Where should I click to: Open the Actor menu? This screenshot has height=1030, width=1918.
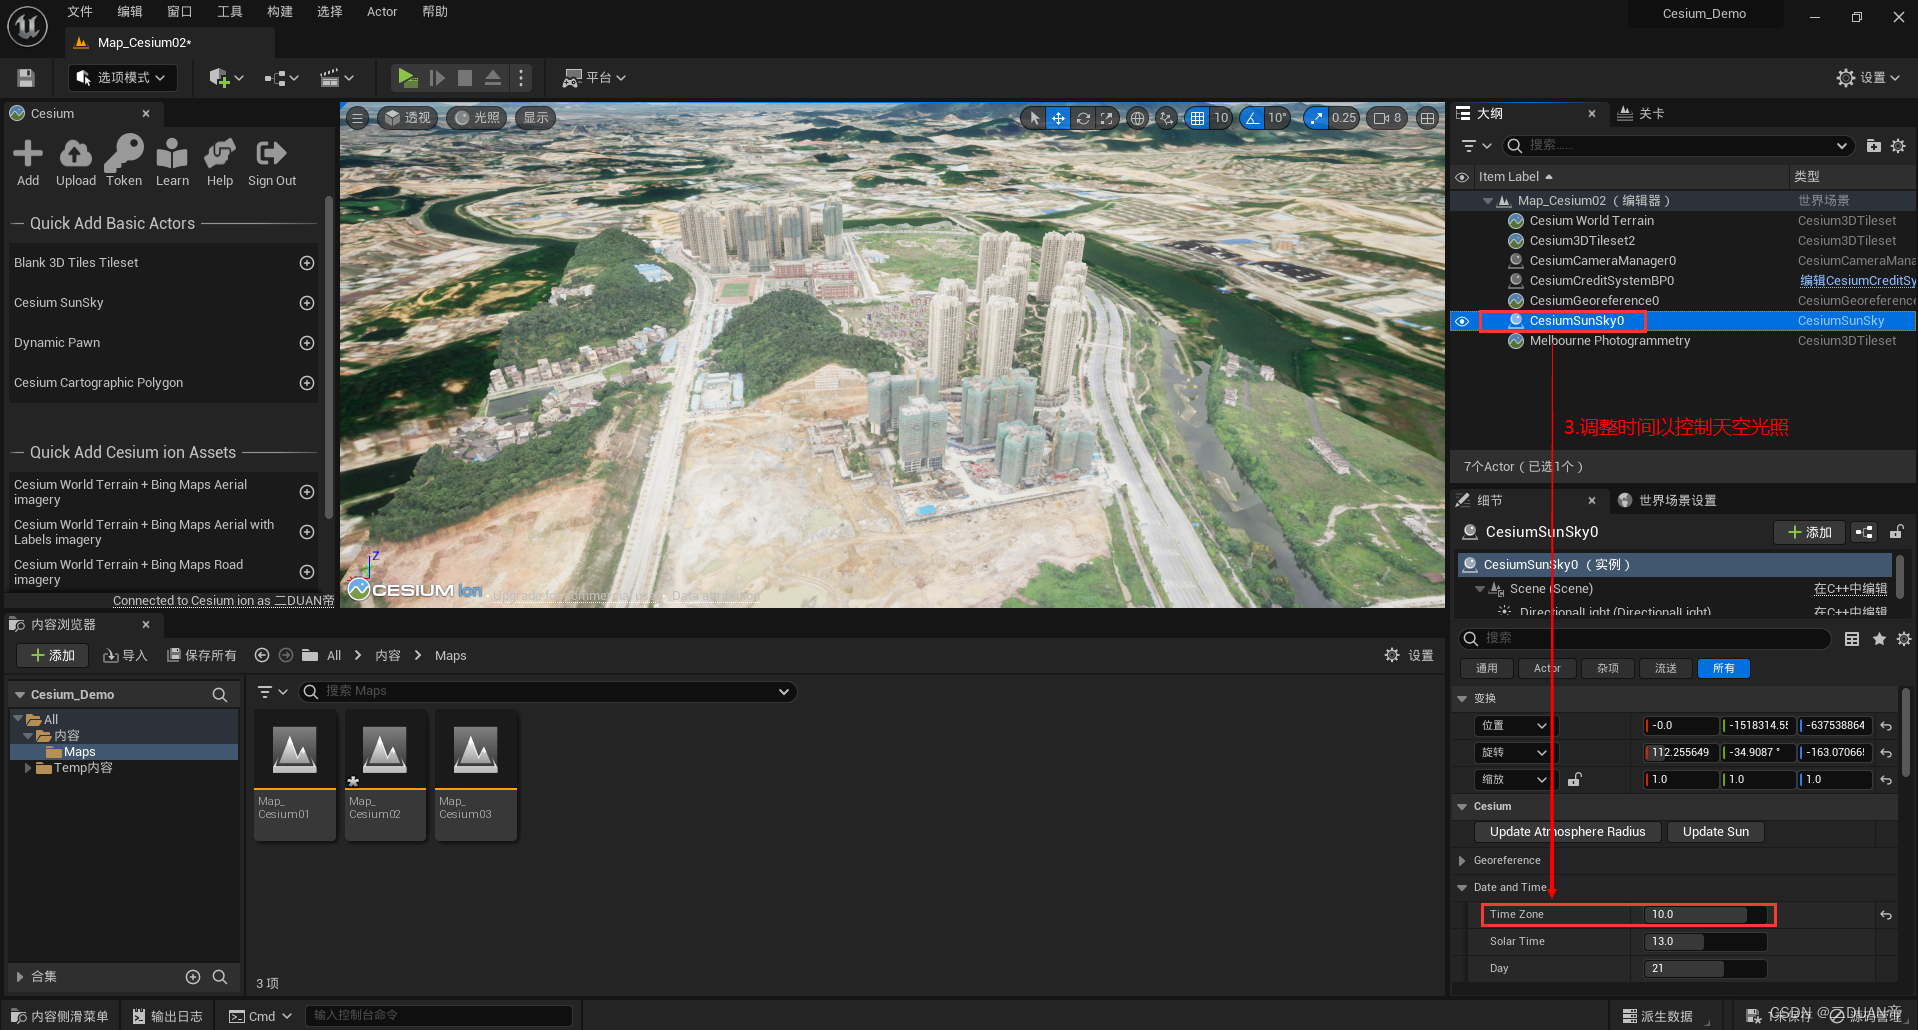382,12
